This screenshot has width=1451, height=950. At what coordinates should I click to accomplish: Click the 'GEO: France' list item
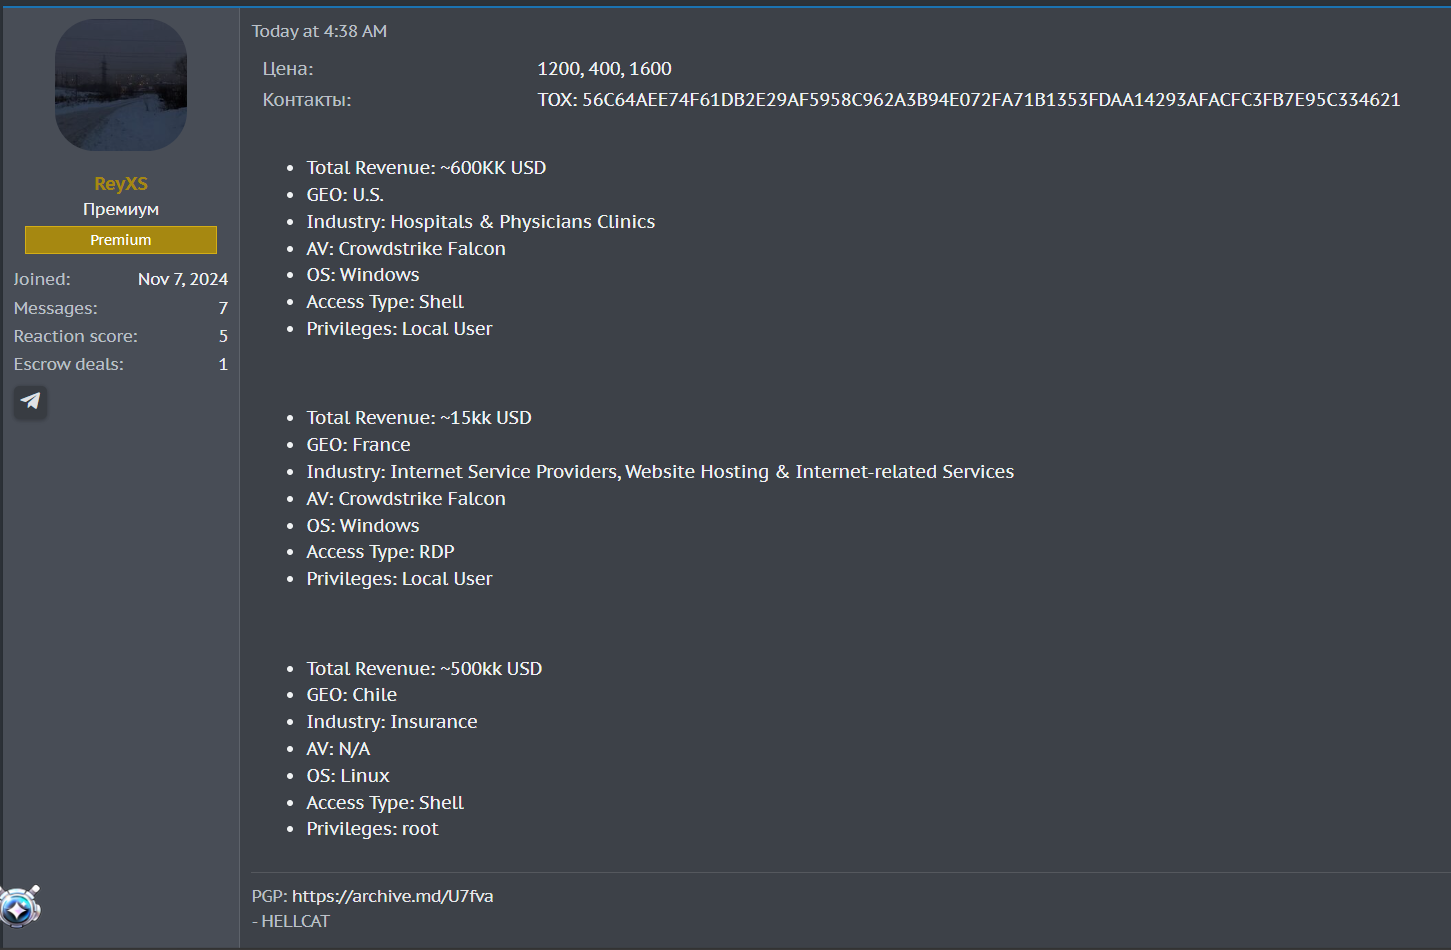358,445
